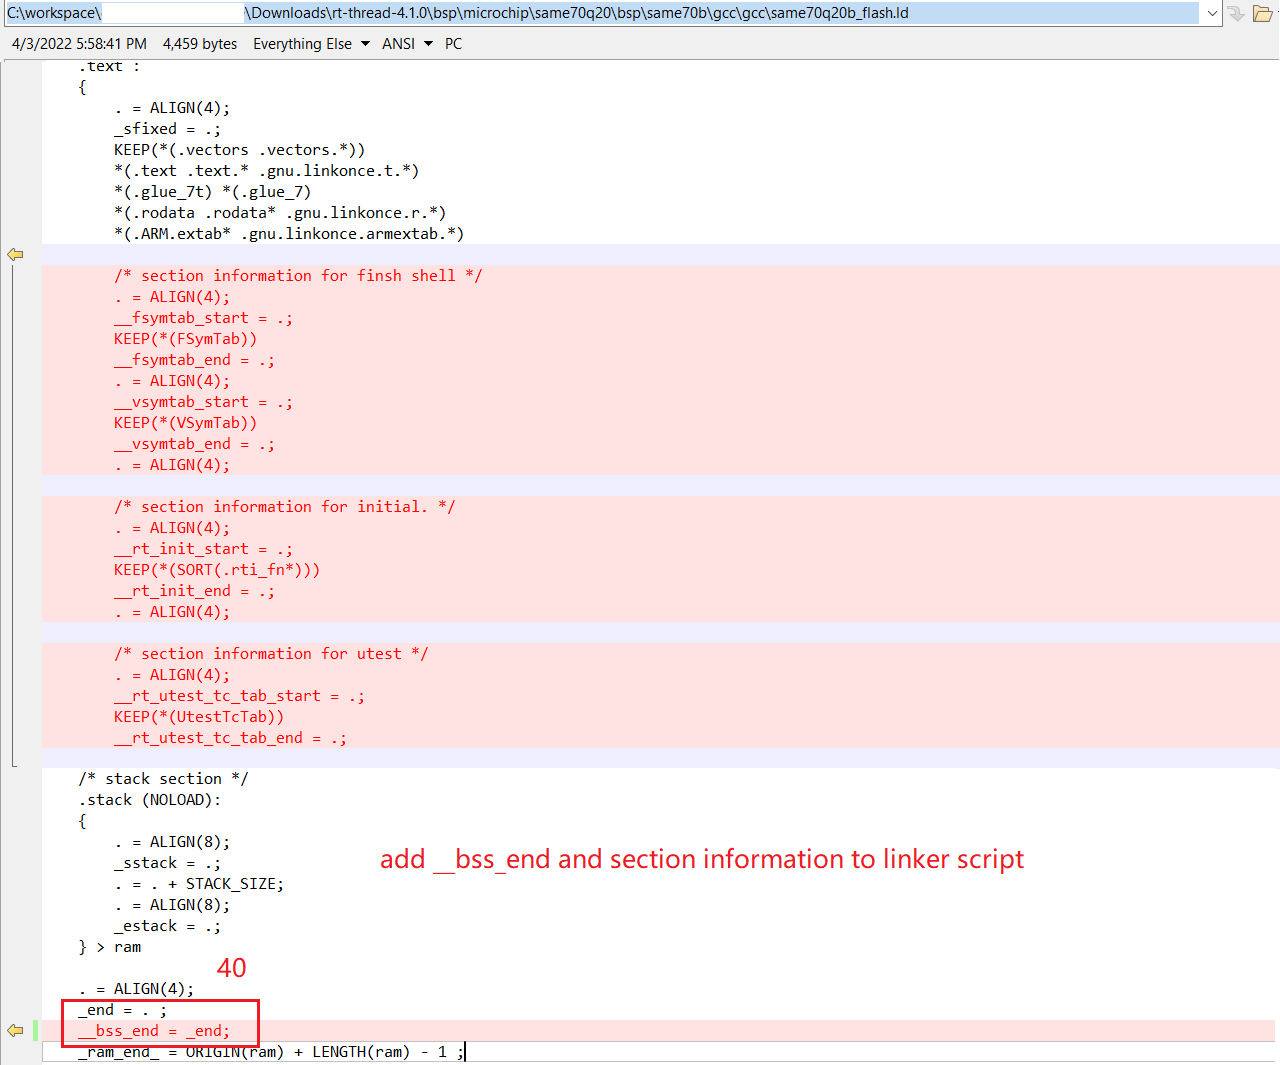Open the Everything Else file format dropdown
This screenshot has width=1280, height=1065.
click(310, 44)
